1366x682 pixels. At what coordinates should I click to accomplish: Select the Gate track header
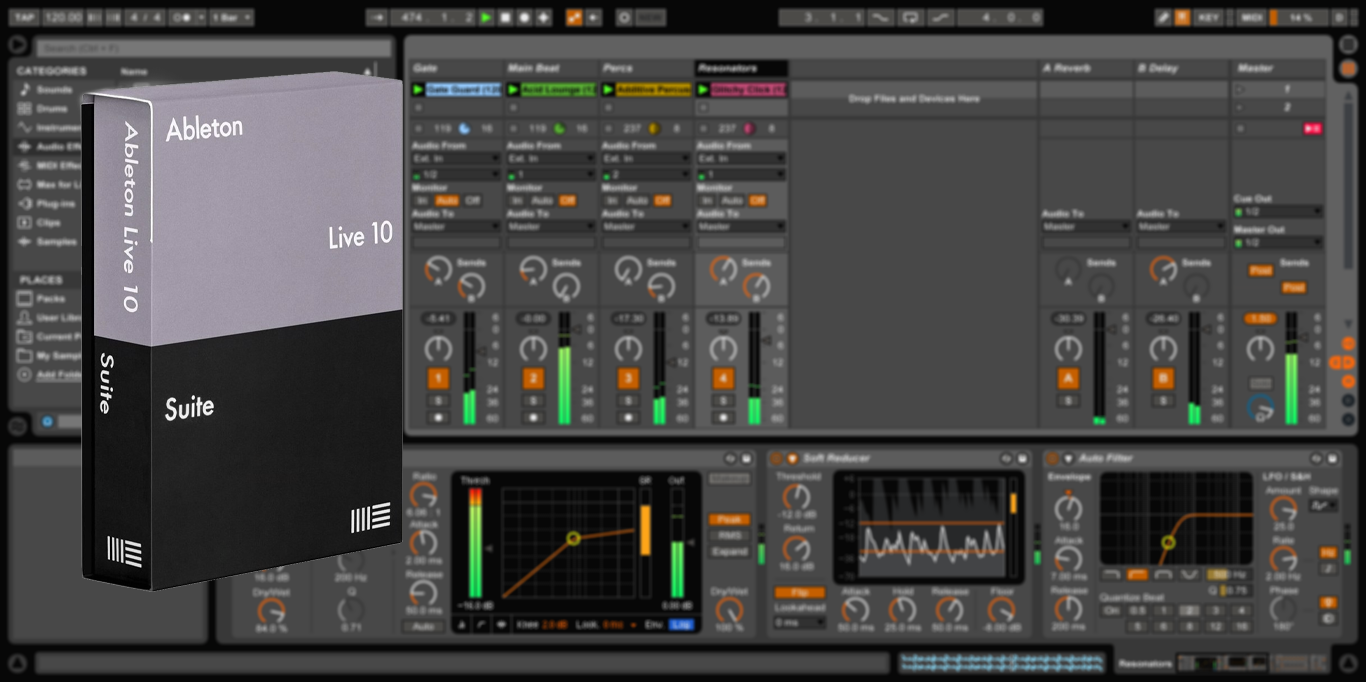tap(456, 68)
